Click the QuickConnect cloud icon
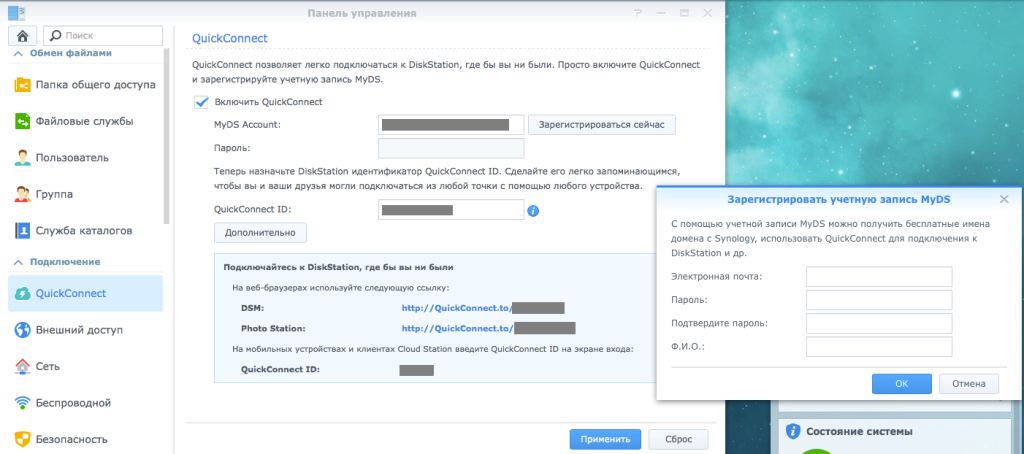The height and width of the screenshot is (454, 1024). [22, 293]
